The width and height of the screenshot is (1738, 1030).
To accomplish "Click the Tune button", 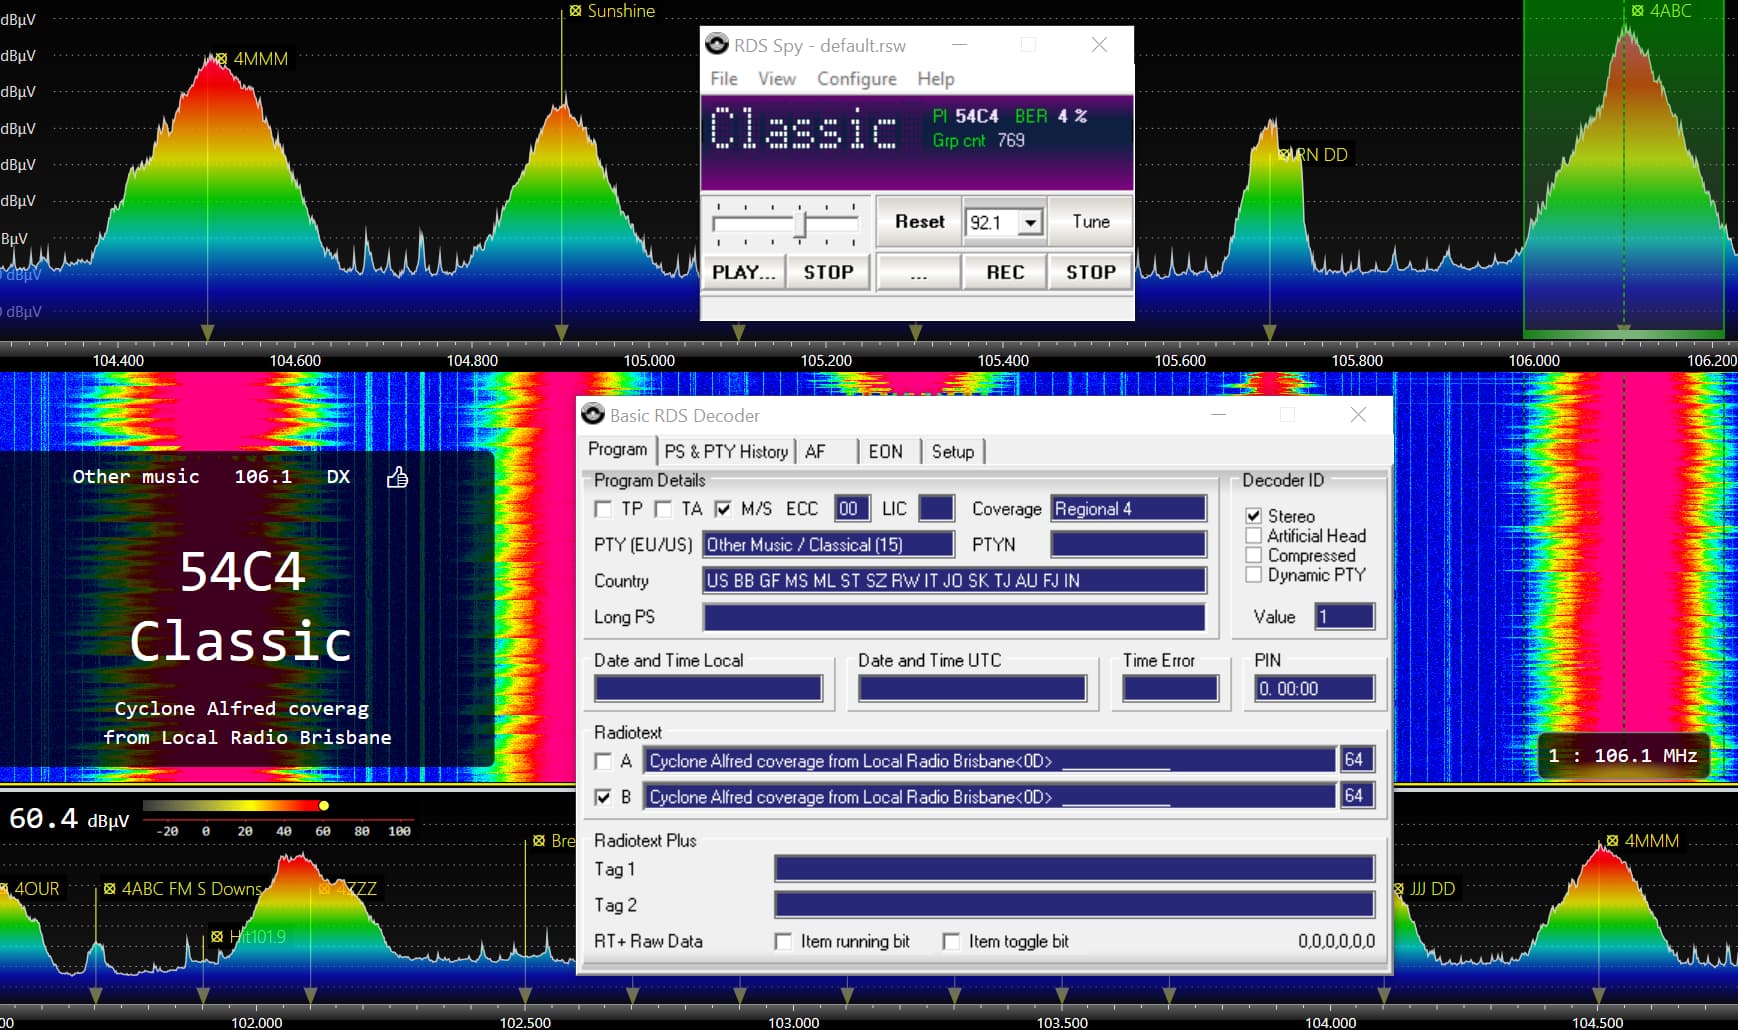I will point(1091,222).
